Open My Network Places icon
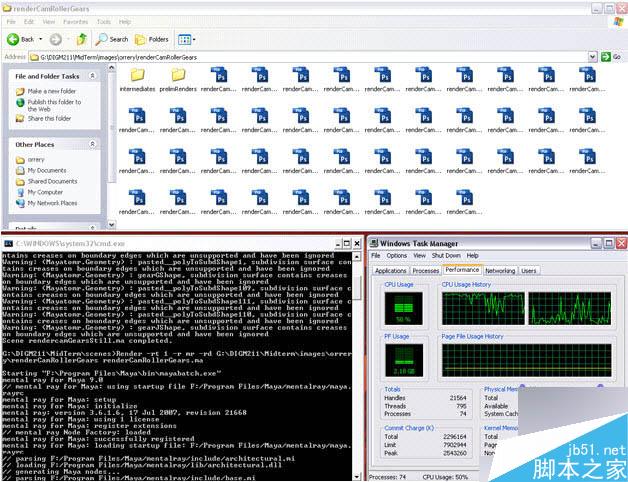Image resolution: width=628 pixels, height=482 pixels. [20, 203]
